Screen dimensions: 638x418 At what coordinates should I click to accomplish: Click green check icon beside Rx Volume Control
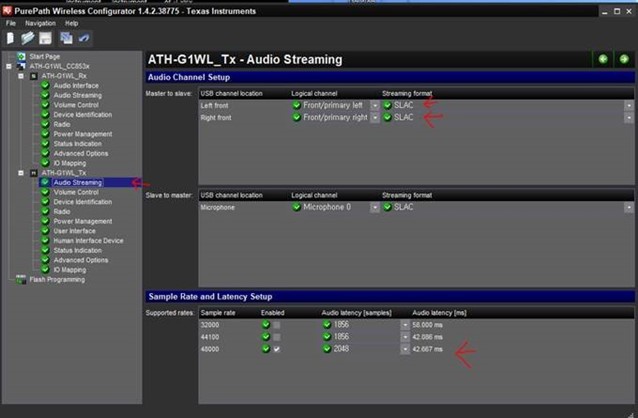tap(45, 105)
